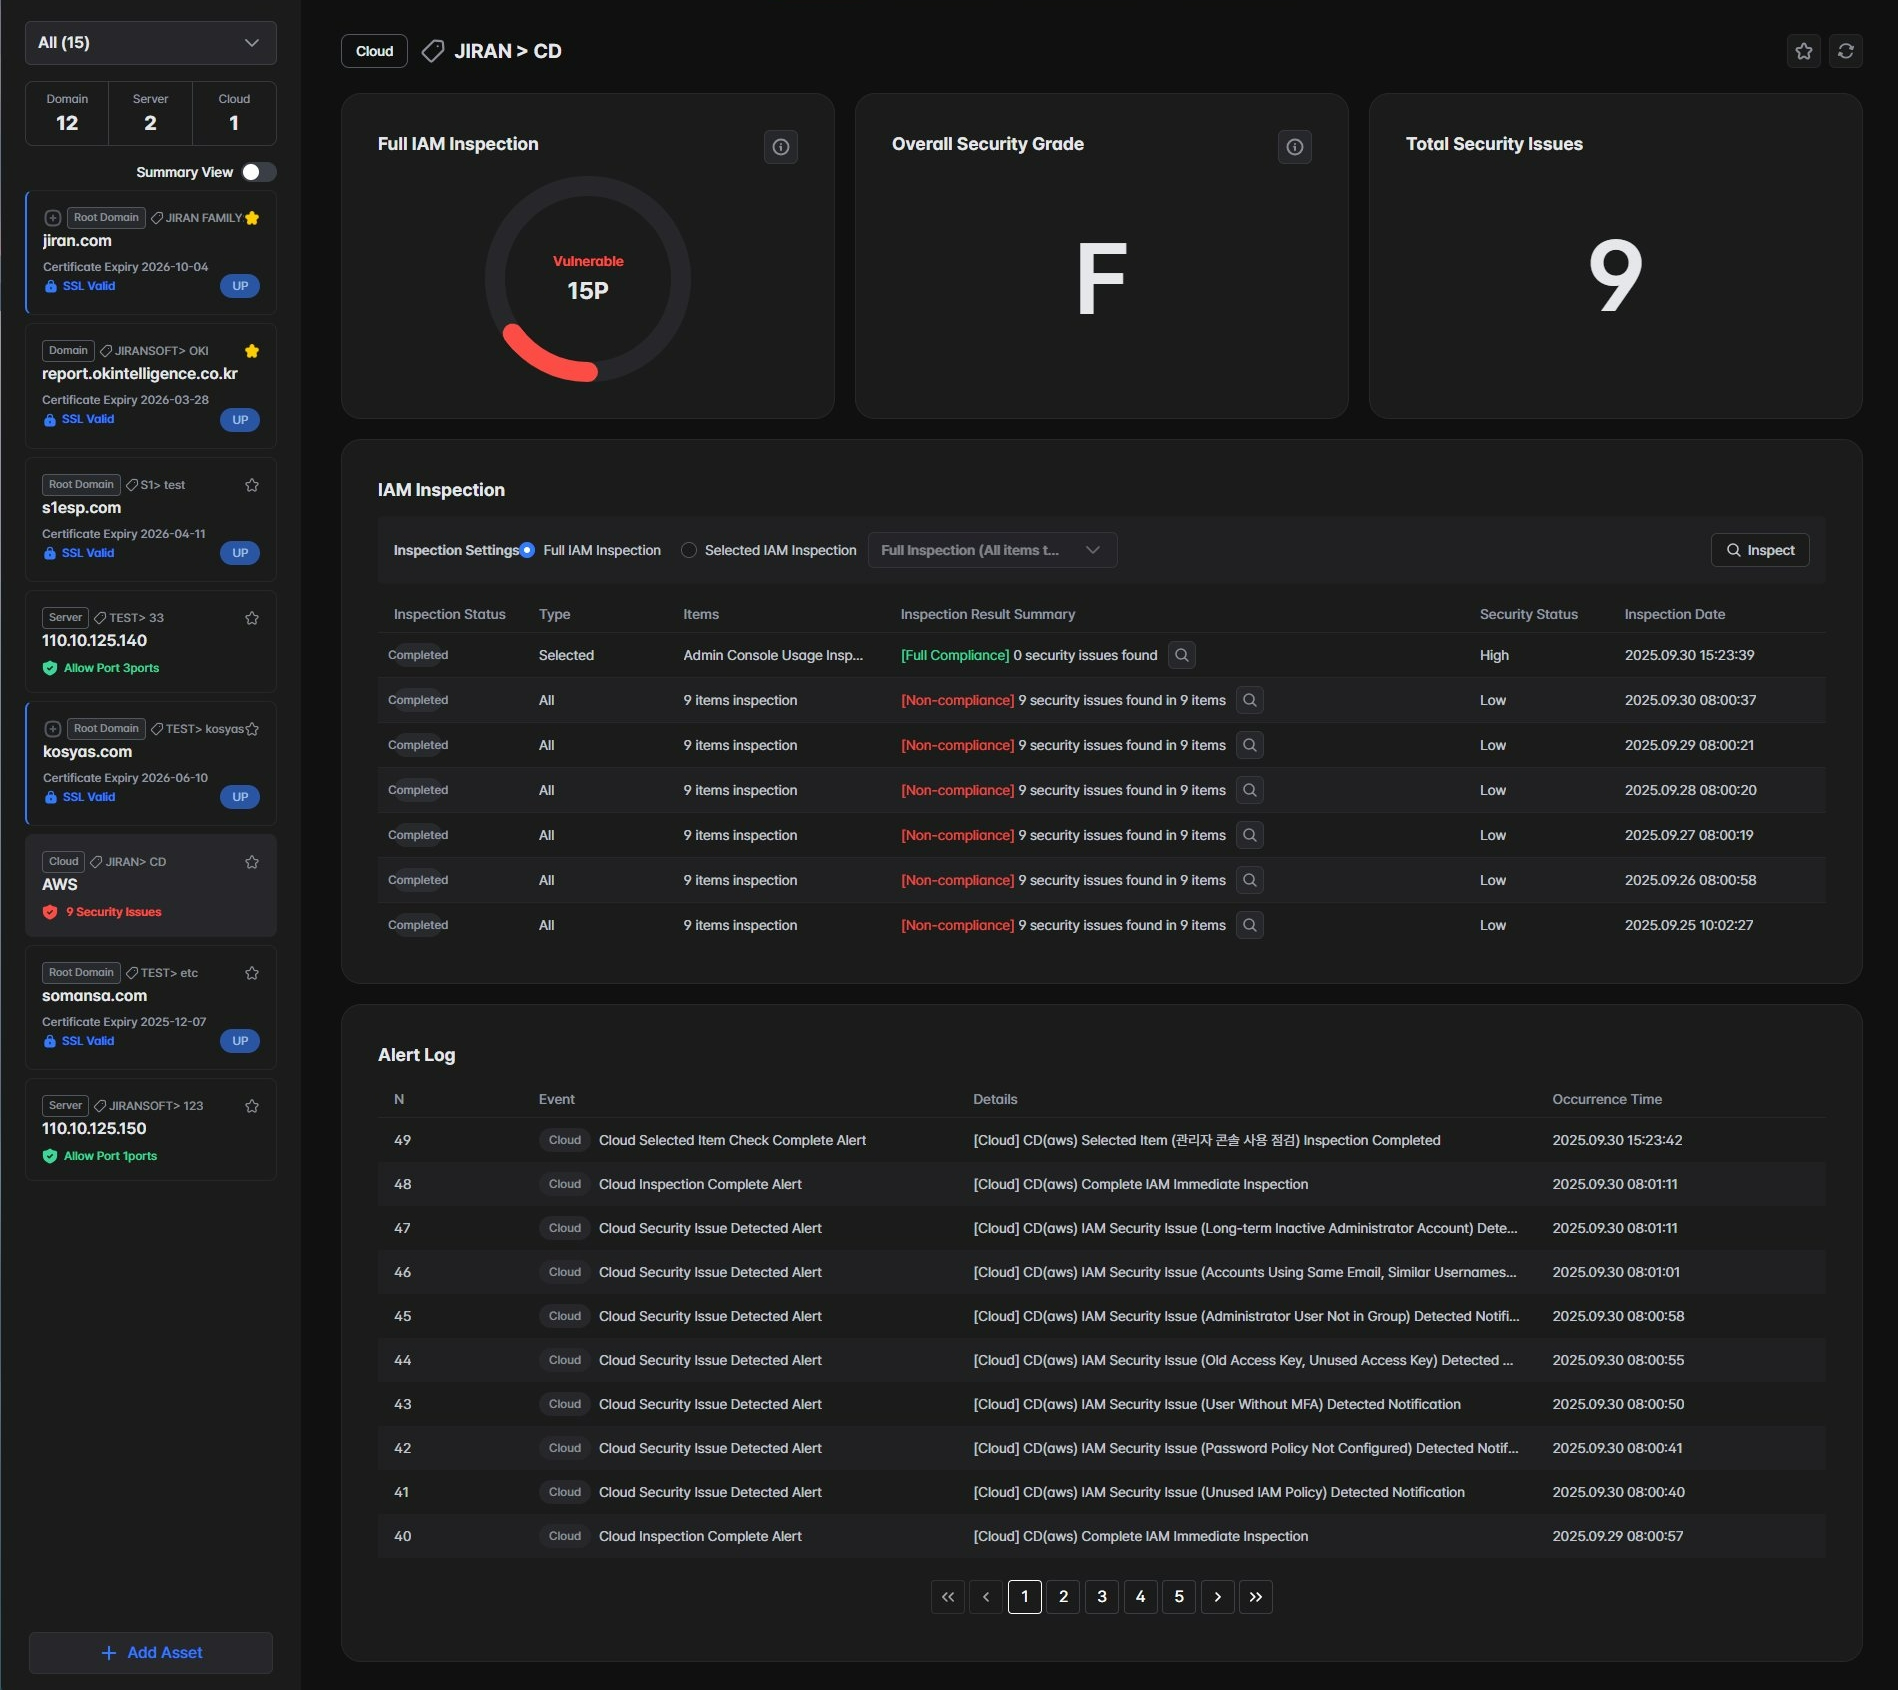Click the Vulnerable 15P circular gauge
The image size is (1898, 1690).
click(x=588, y=278)
